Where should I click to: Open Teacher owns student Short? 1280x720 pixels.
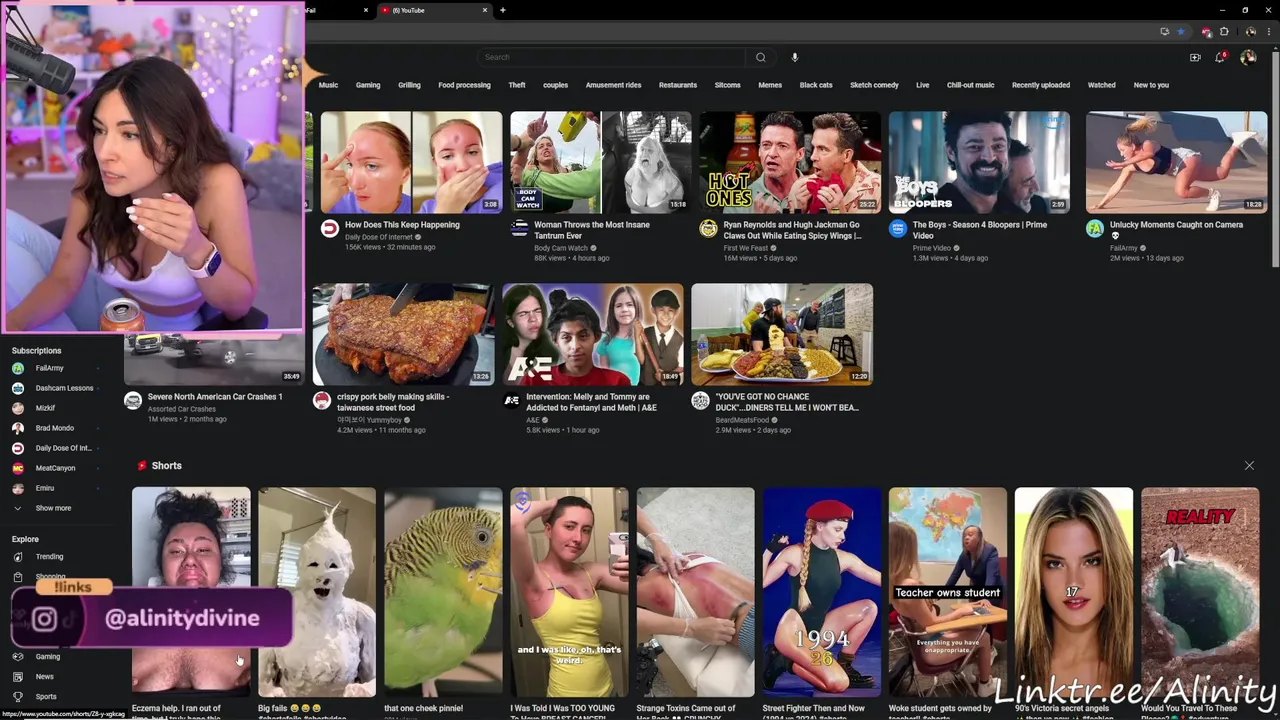click(948, 592)
